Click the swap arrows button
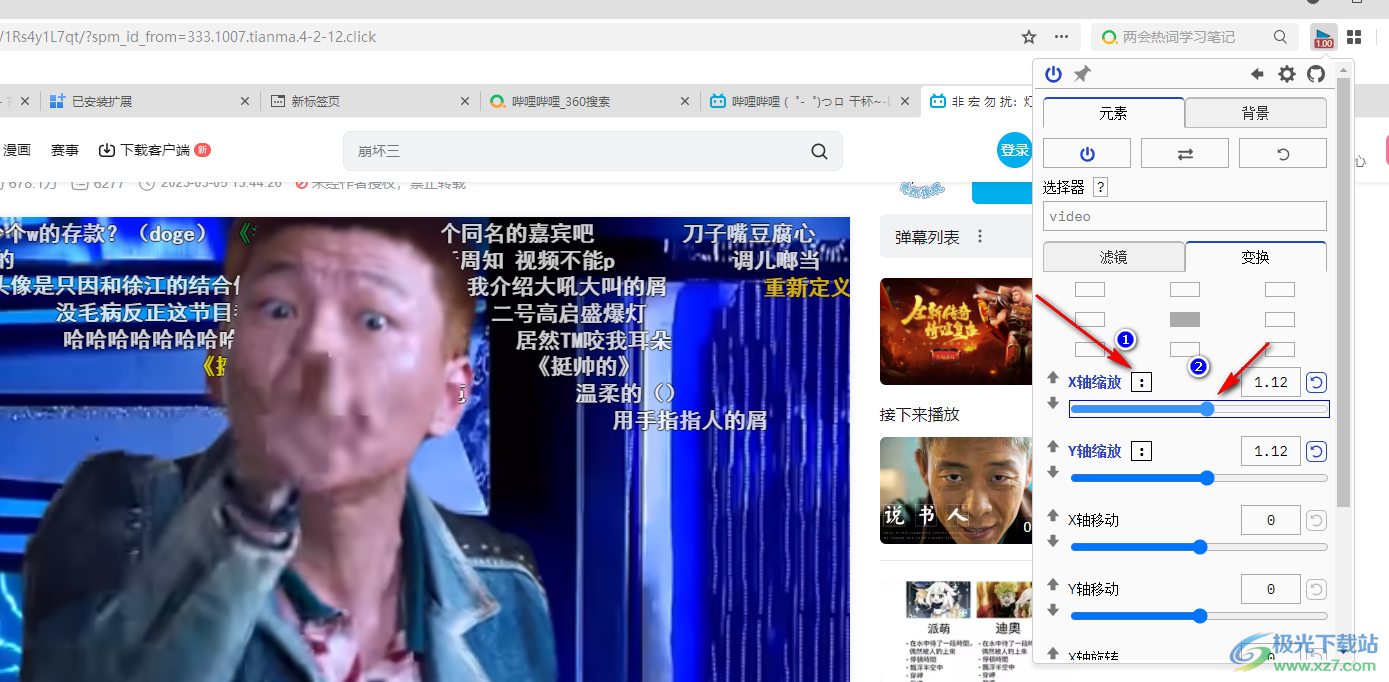 (1185, 154)
